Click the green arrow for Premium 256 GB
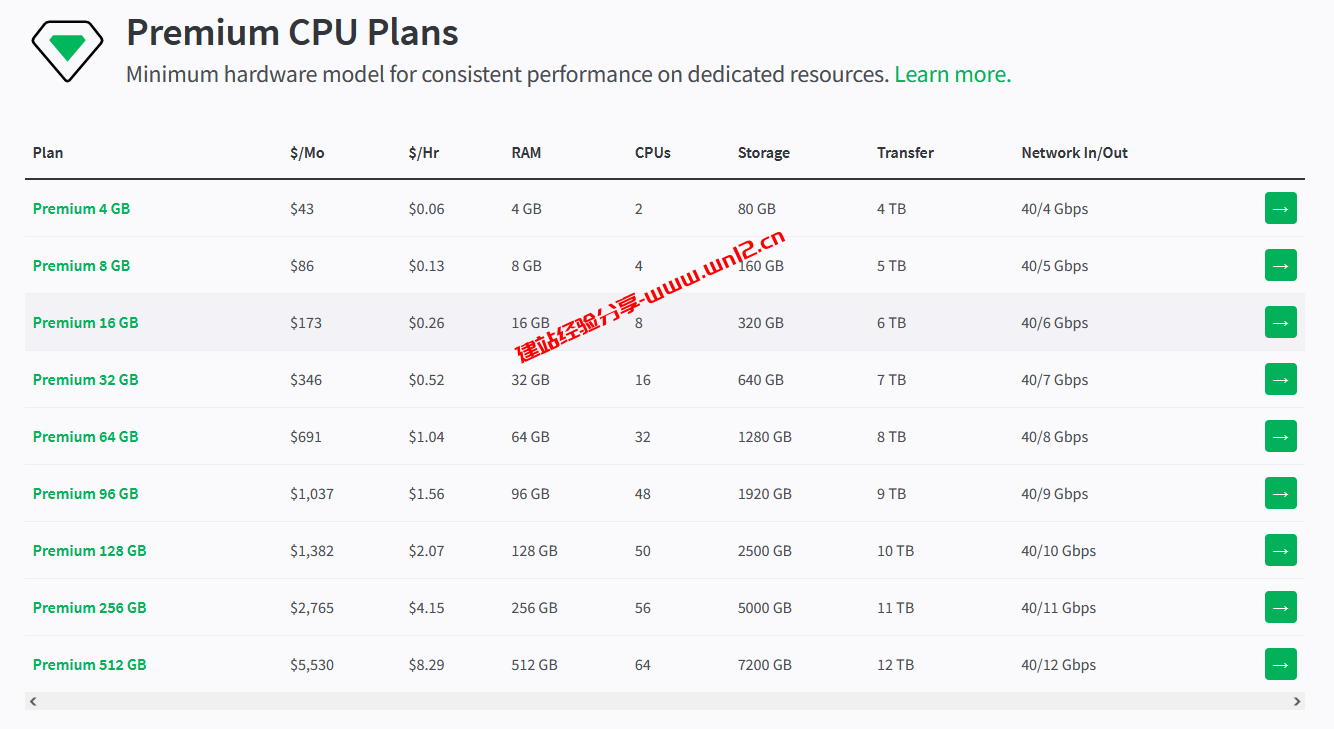1334x729 pixels. click(x=1280, y=607)
